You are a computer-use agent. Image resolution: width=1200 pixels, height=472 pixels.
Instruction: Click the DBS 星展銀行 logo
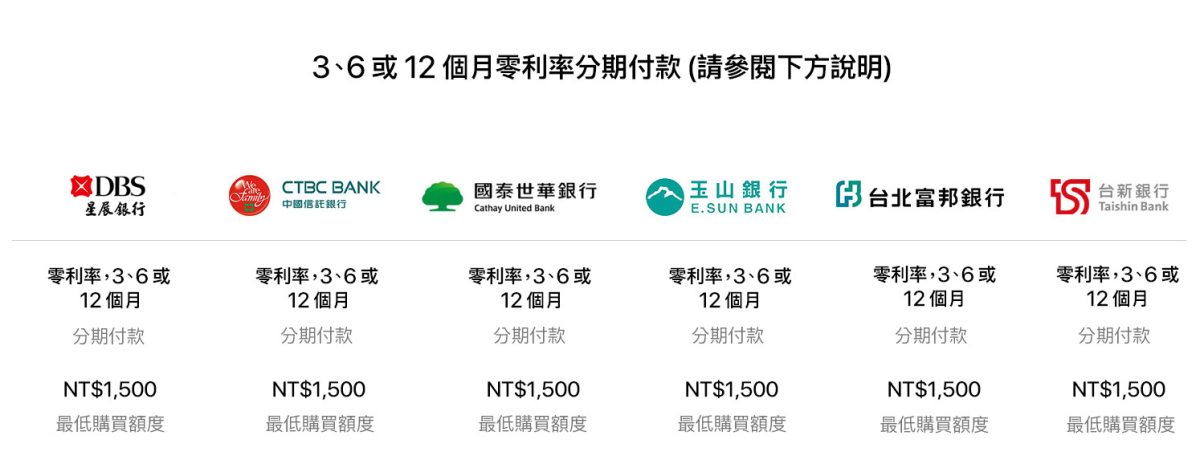point(108,196)
